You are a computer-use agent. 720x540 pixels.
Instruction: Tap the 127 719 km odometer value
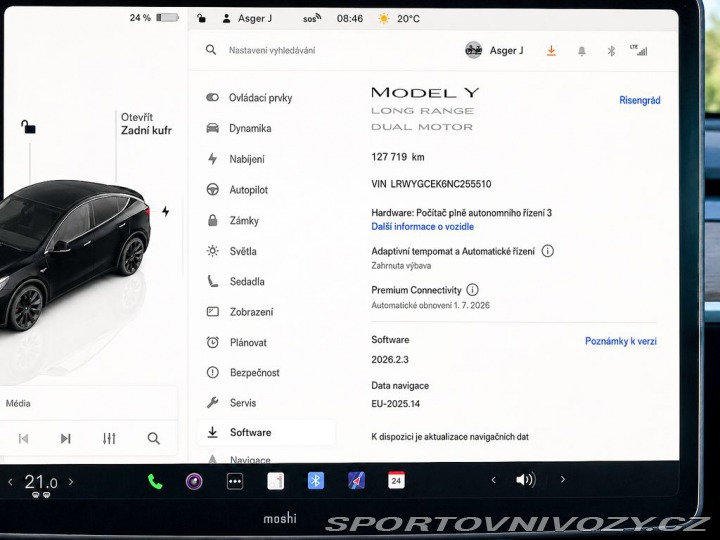tap(398, 157)
